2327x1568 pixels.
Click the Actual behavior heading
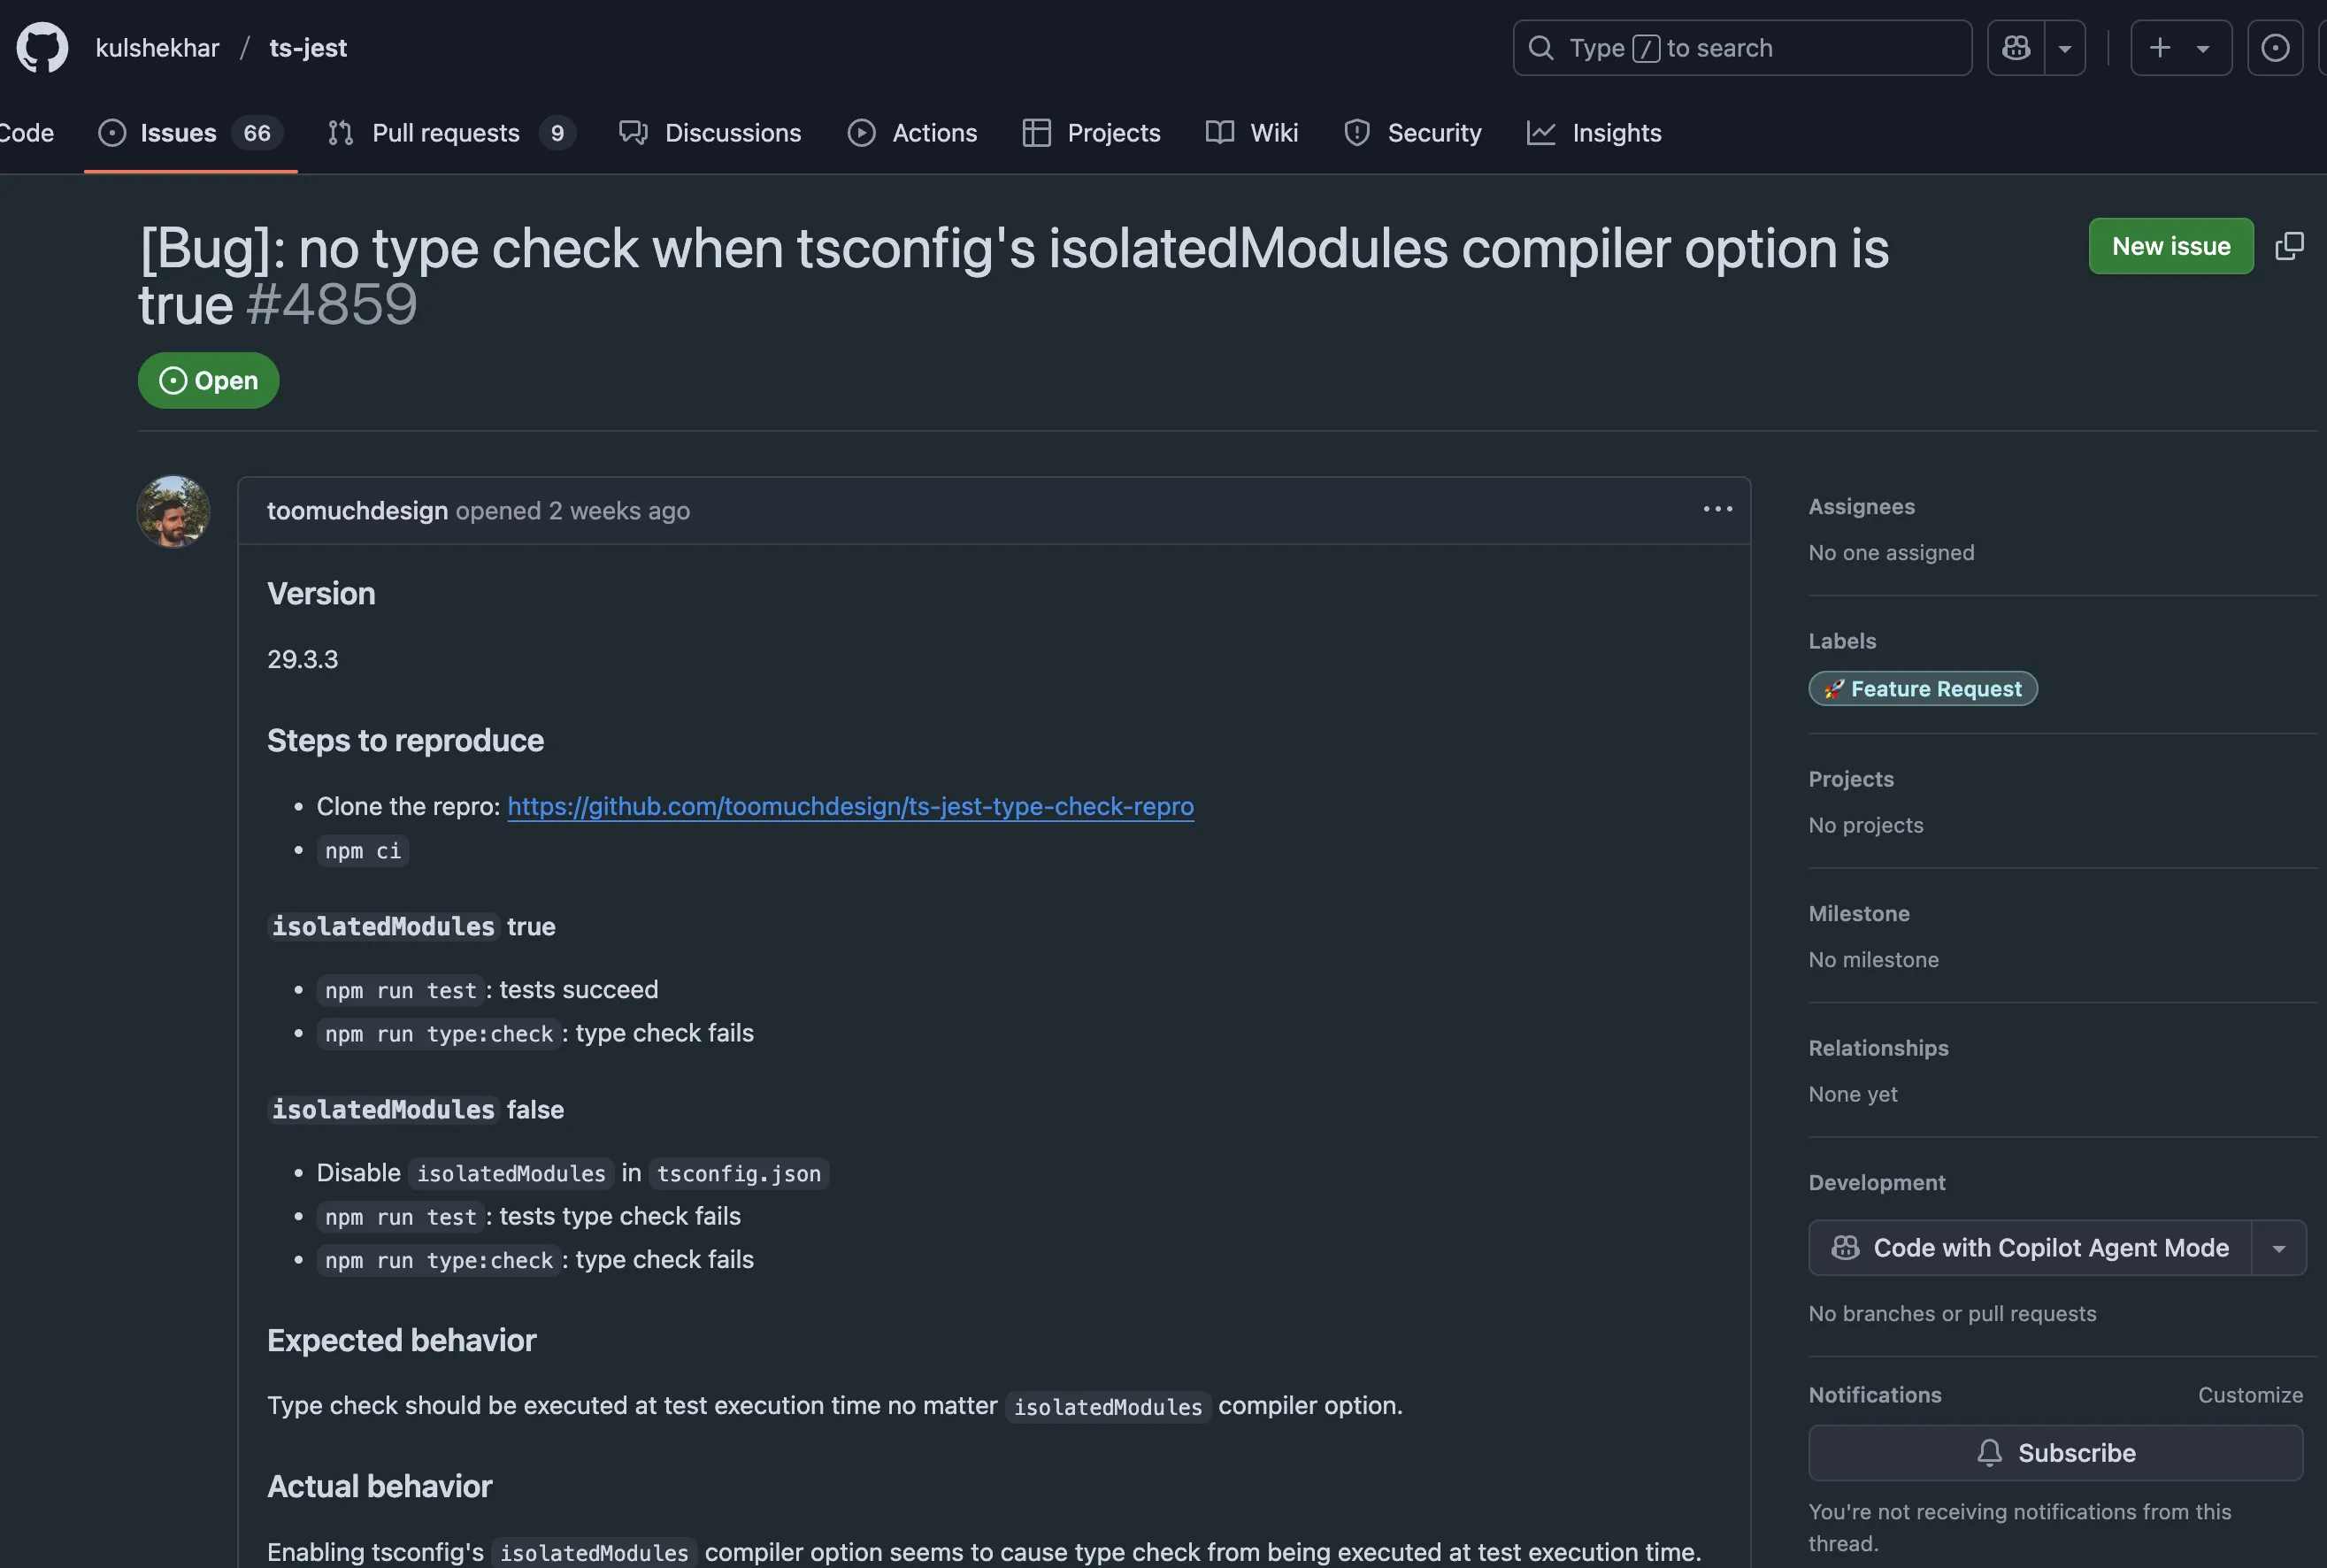click(x=379, y=1486)
